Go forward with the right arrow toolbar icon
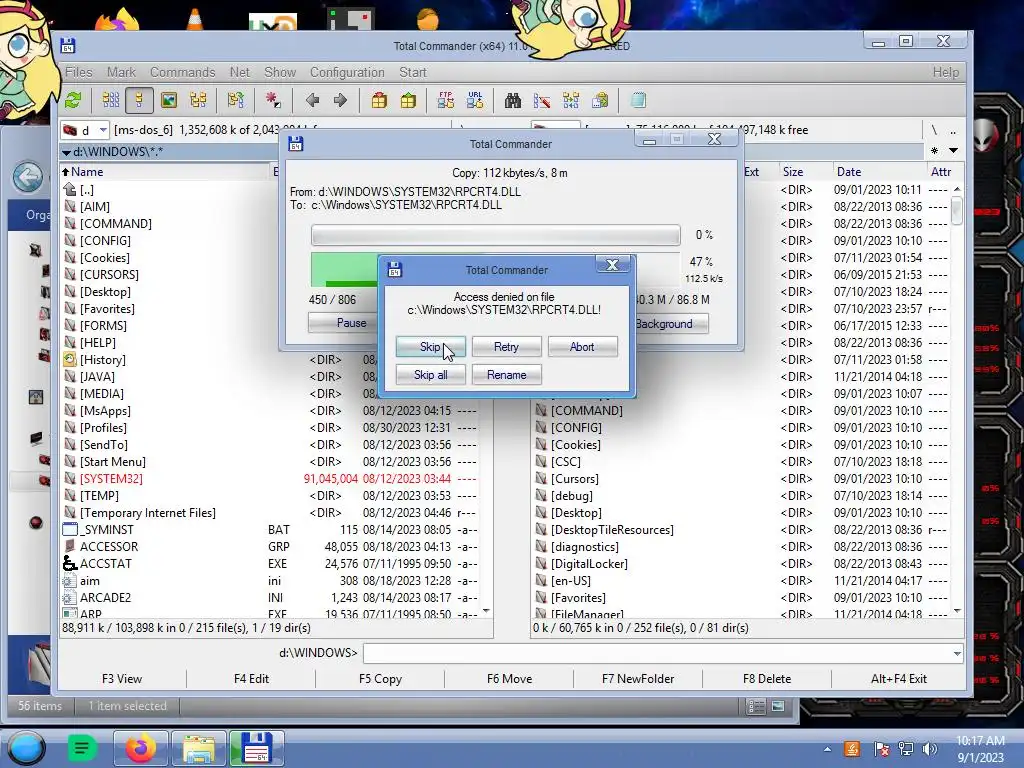Screen dimensions: 1024x768 [x=340, y=100]
